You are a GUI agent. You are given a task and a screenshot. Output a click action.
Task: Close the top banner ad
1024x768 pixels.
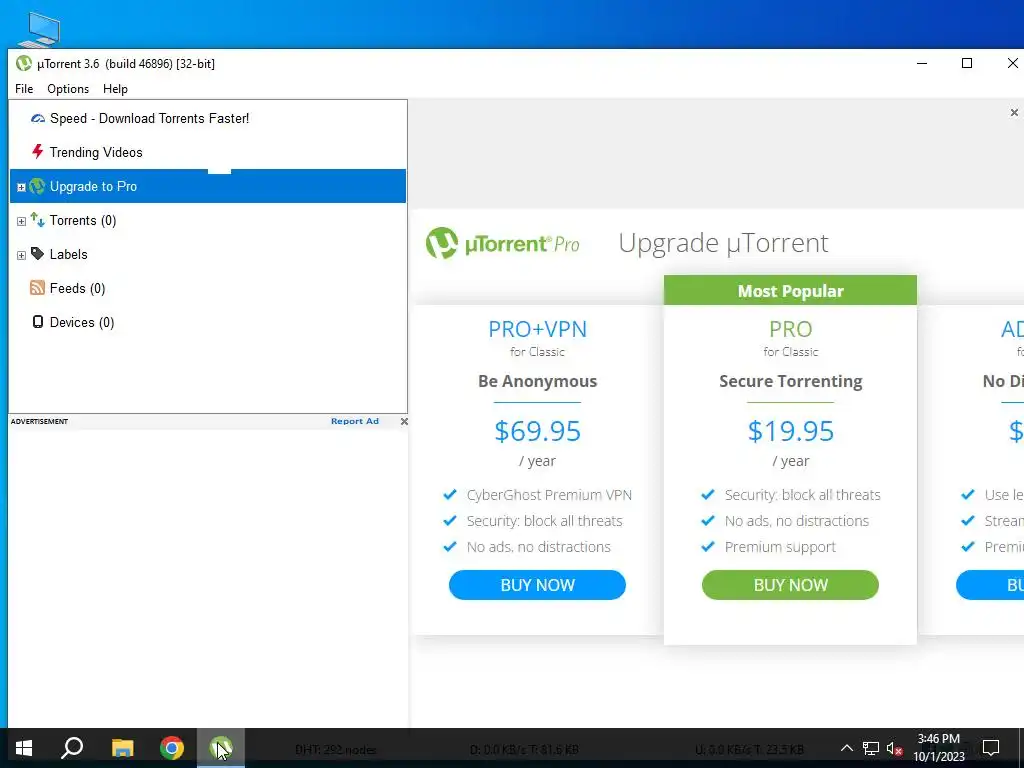tap(1014, 112)
